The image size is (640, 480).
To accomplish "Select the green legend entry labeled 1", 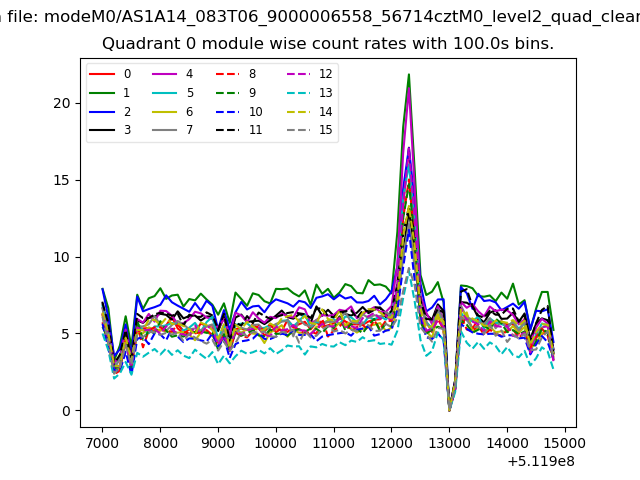I will [103, 93].
